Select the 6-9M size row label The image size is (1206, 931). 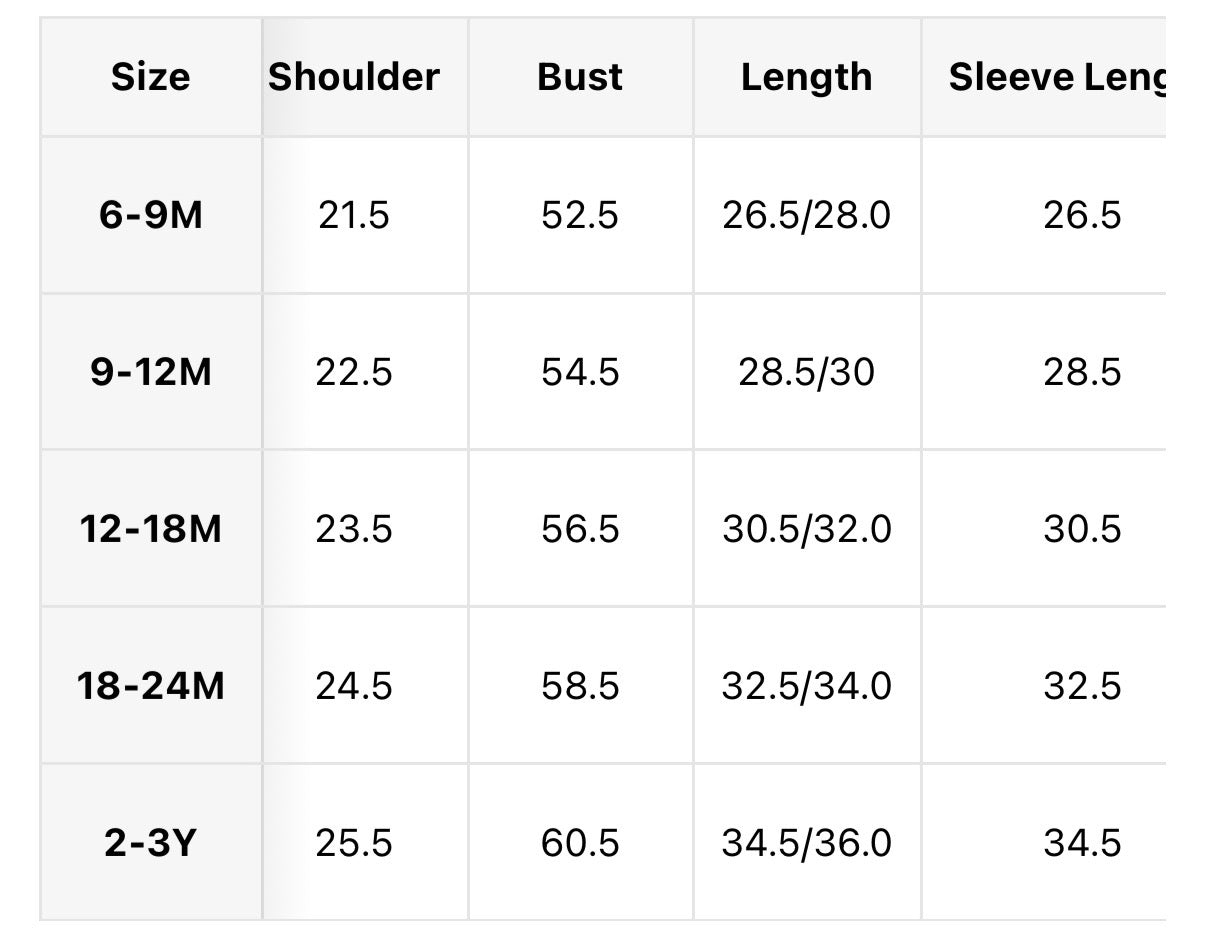151,215
